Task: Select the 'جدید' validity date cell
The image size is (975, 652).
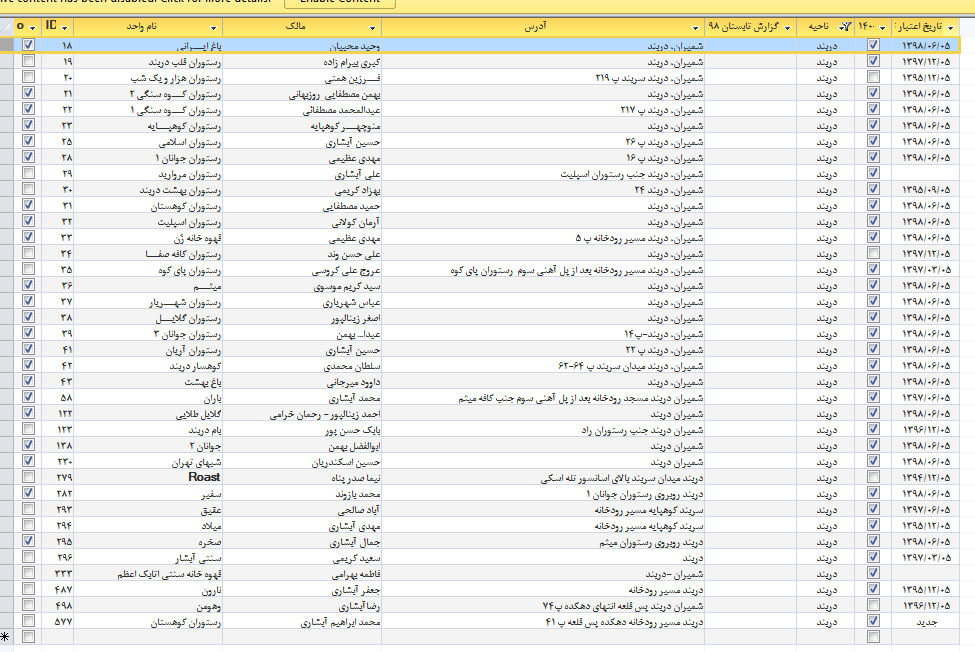Action: tap(926, 622)
